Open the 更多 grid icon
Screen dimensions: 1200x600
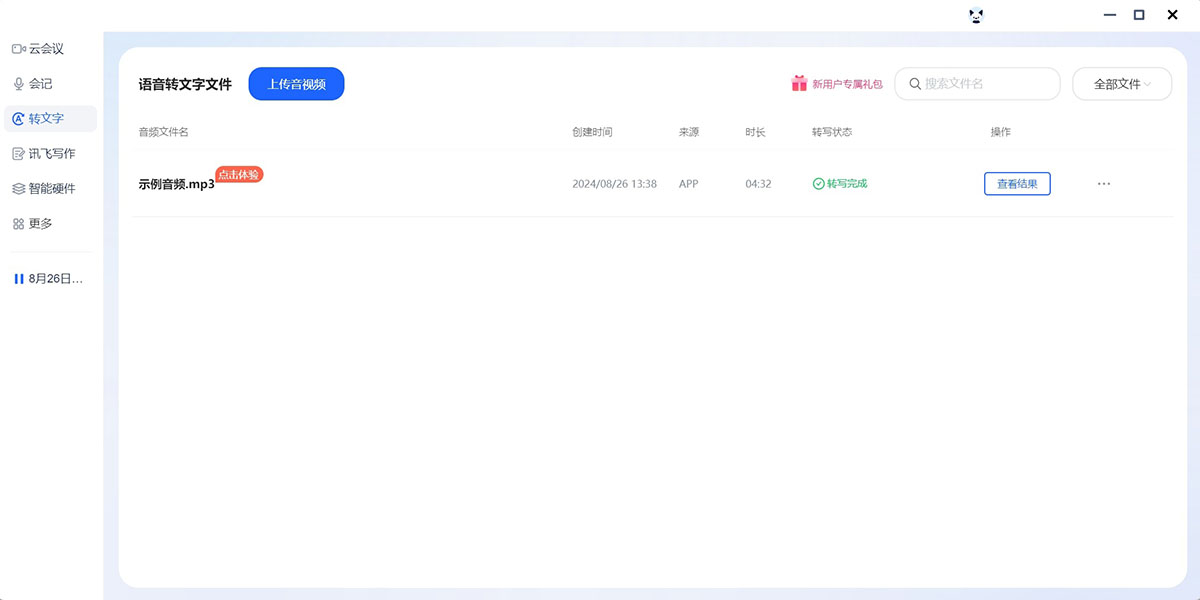18,224
